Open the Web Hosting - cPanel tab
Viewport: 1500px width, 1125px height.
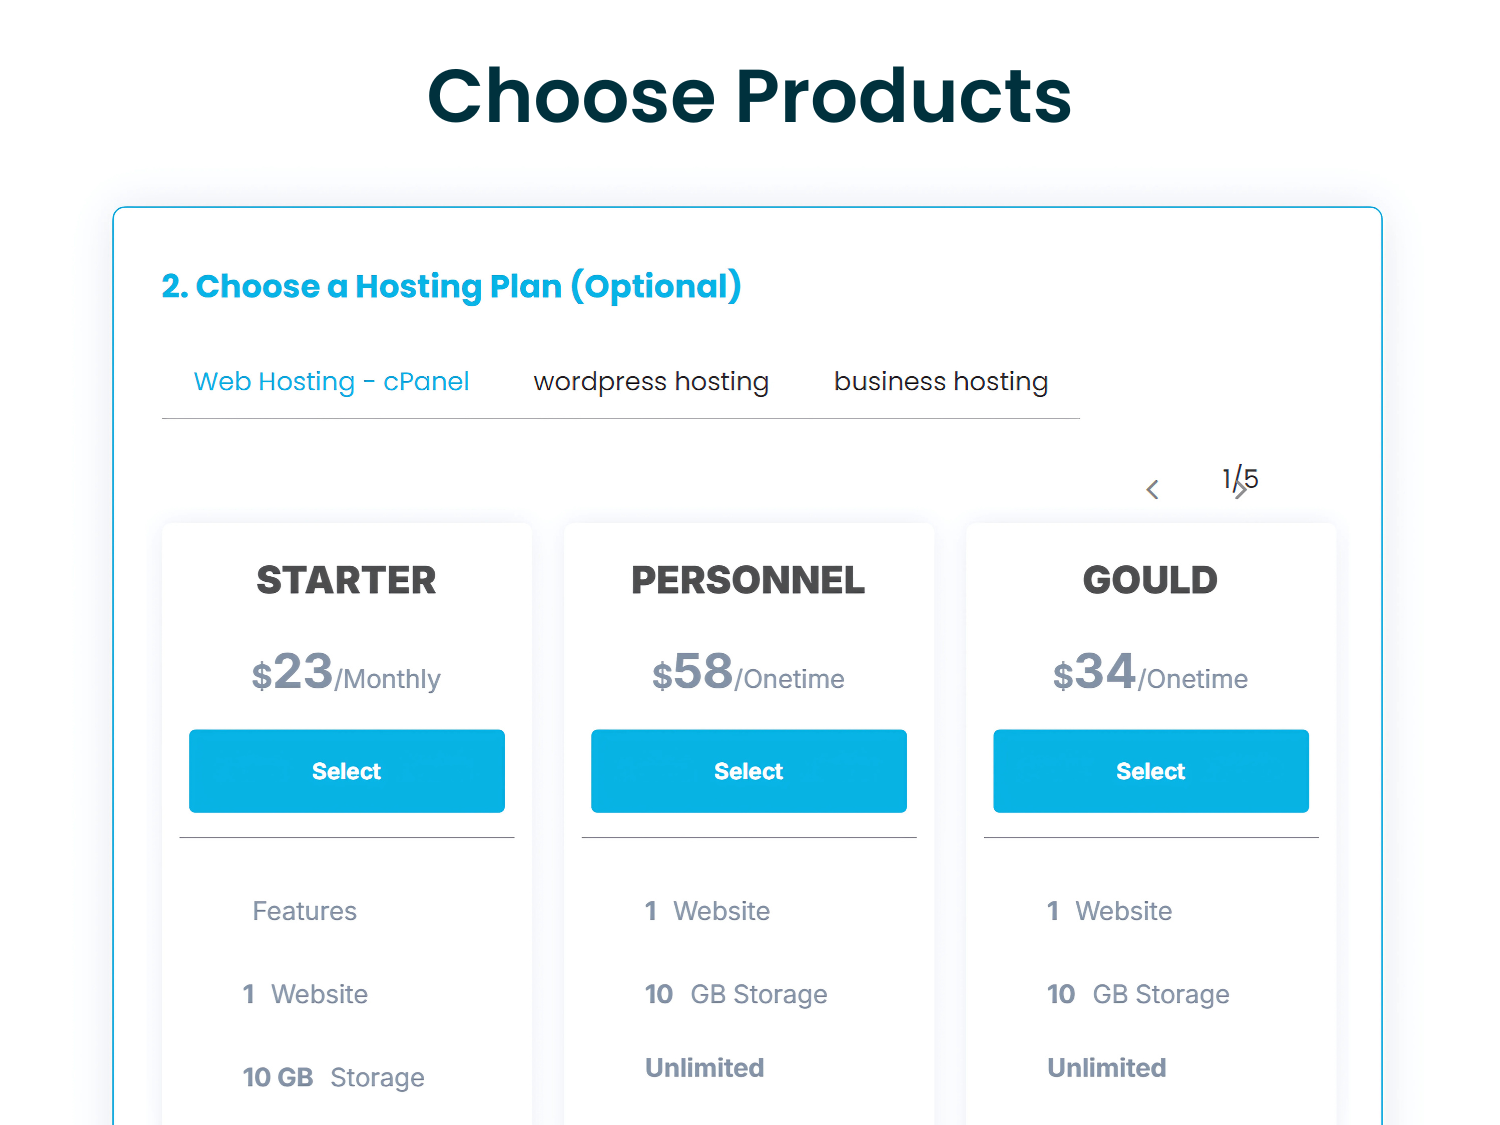pos(331,381)
